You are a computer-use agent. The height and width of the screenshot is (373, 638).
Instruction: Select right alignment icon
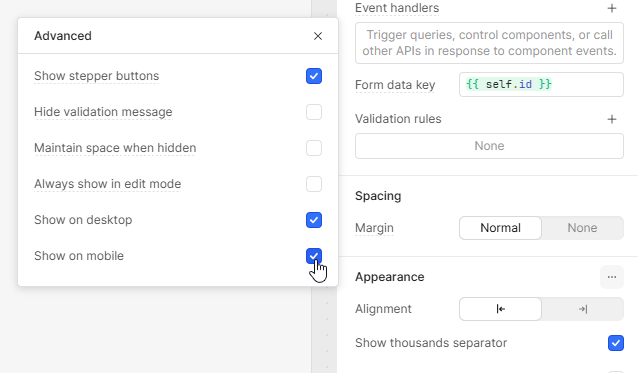(583, 309)
